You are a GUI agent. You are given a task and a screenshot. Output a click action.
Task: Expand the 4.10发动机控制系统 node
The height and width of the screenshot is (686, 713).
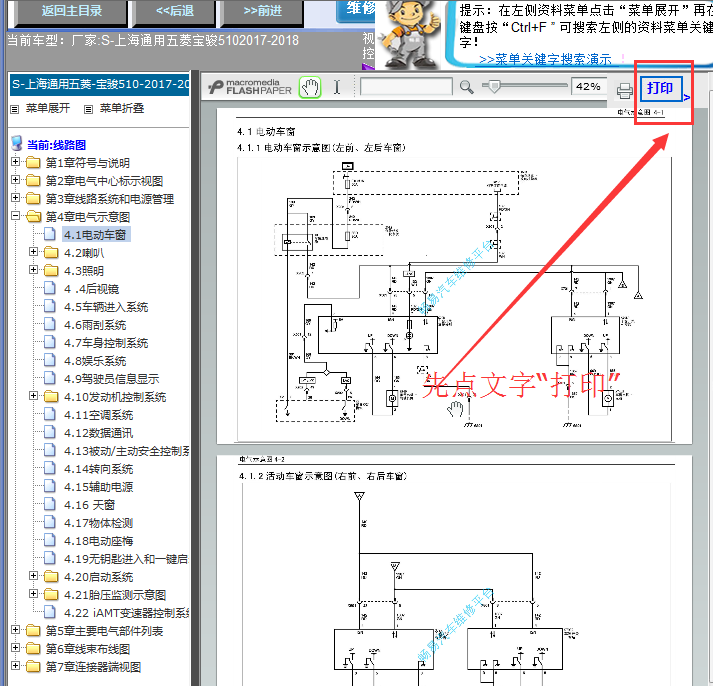click(x=33, y=396)
